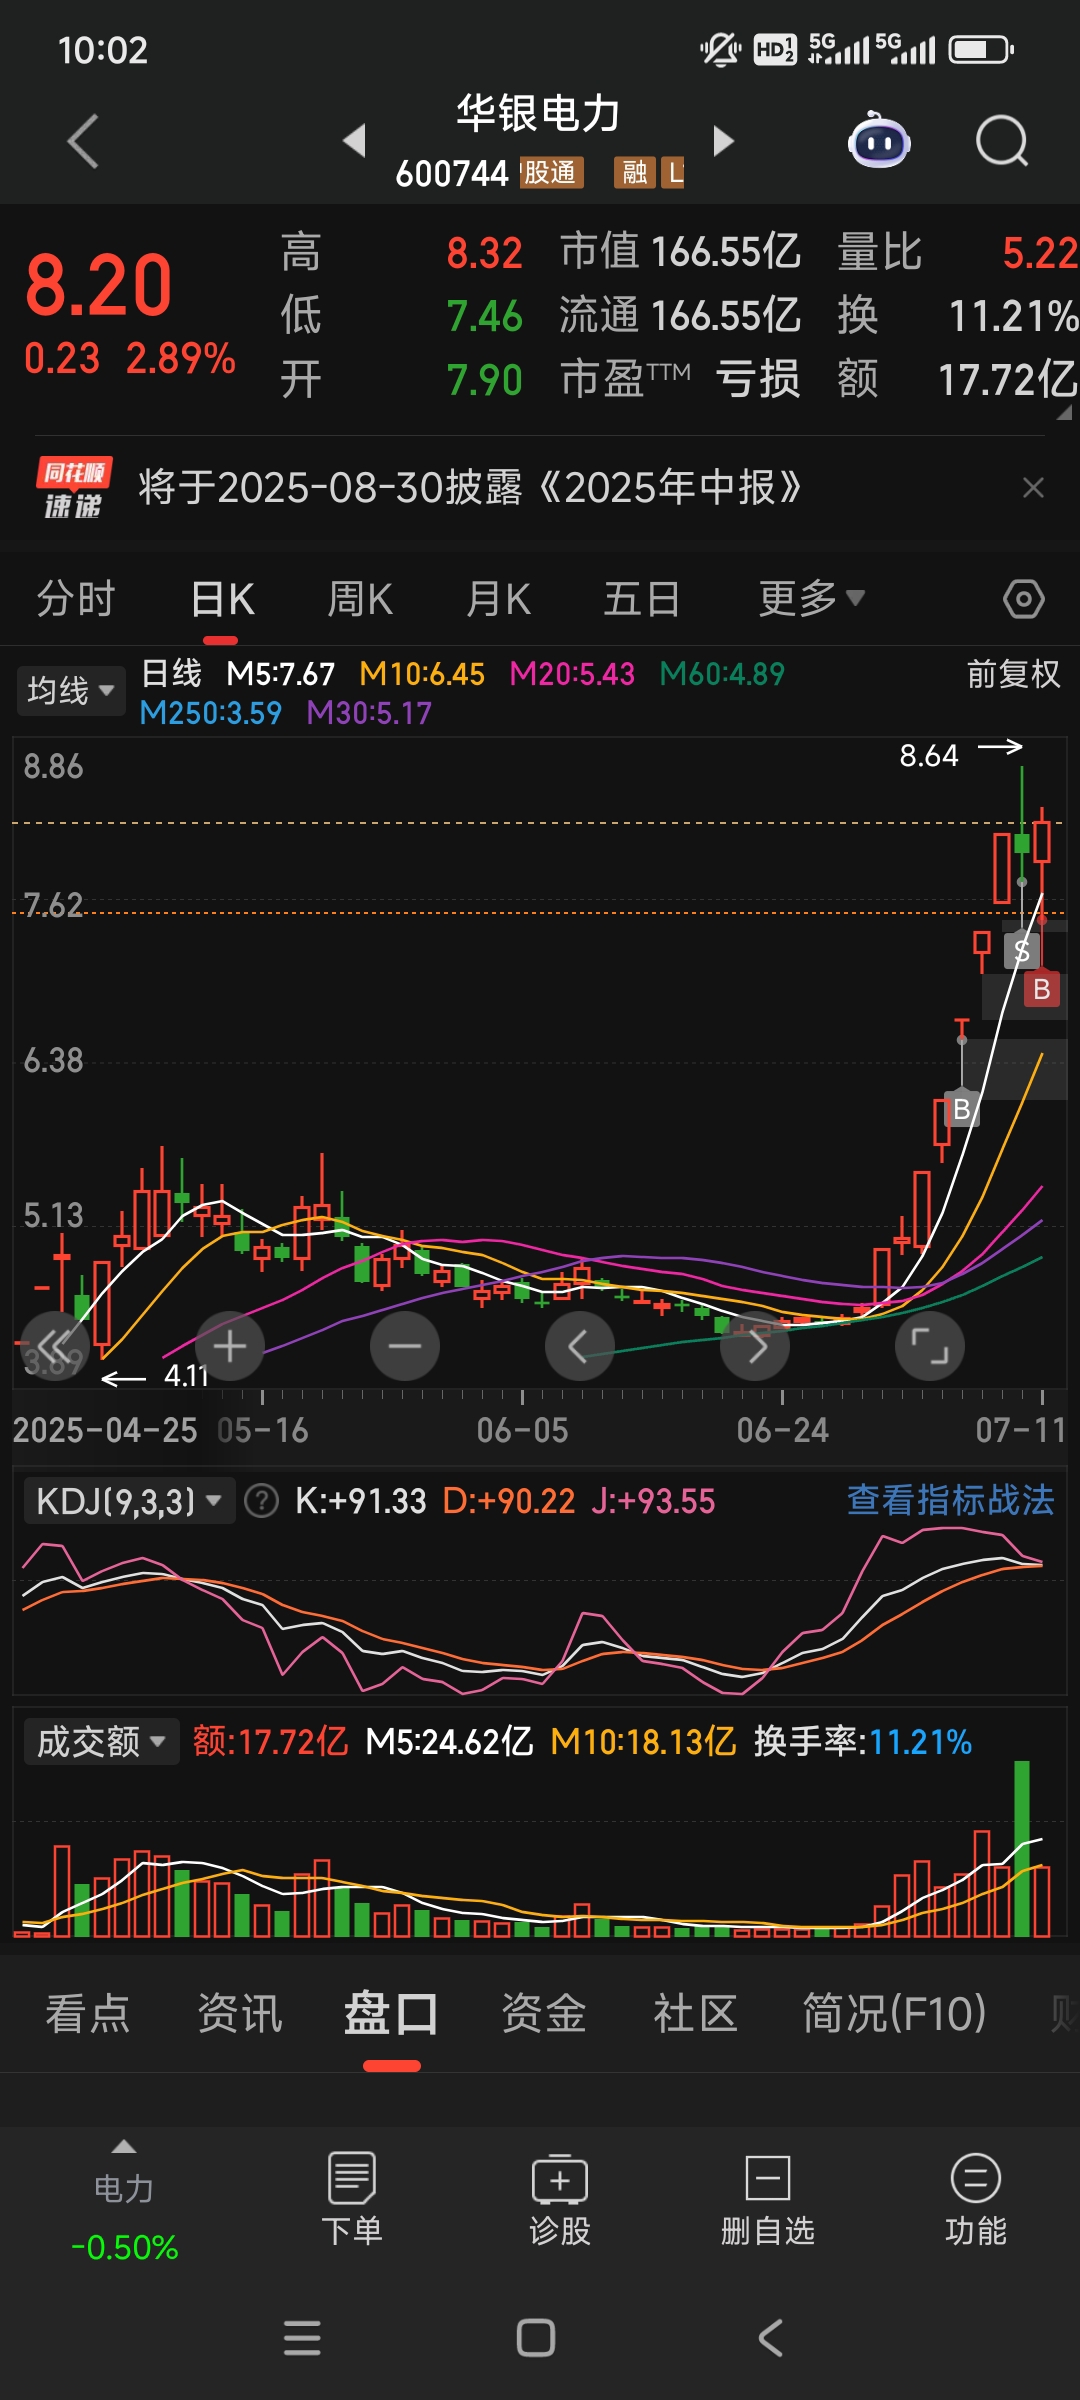This screenshot has width=1080, height=2400.
Task: Dismiss the 2025年中报 announcement banner
Action: pyautogui.click(x=1033, y=488)
